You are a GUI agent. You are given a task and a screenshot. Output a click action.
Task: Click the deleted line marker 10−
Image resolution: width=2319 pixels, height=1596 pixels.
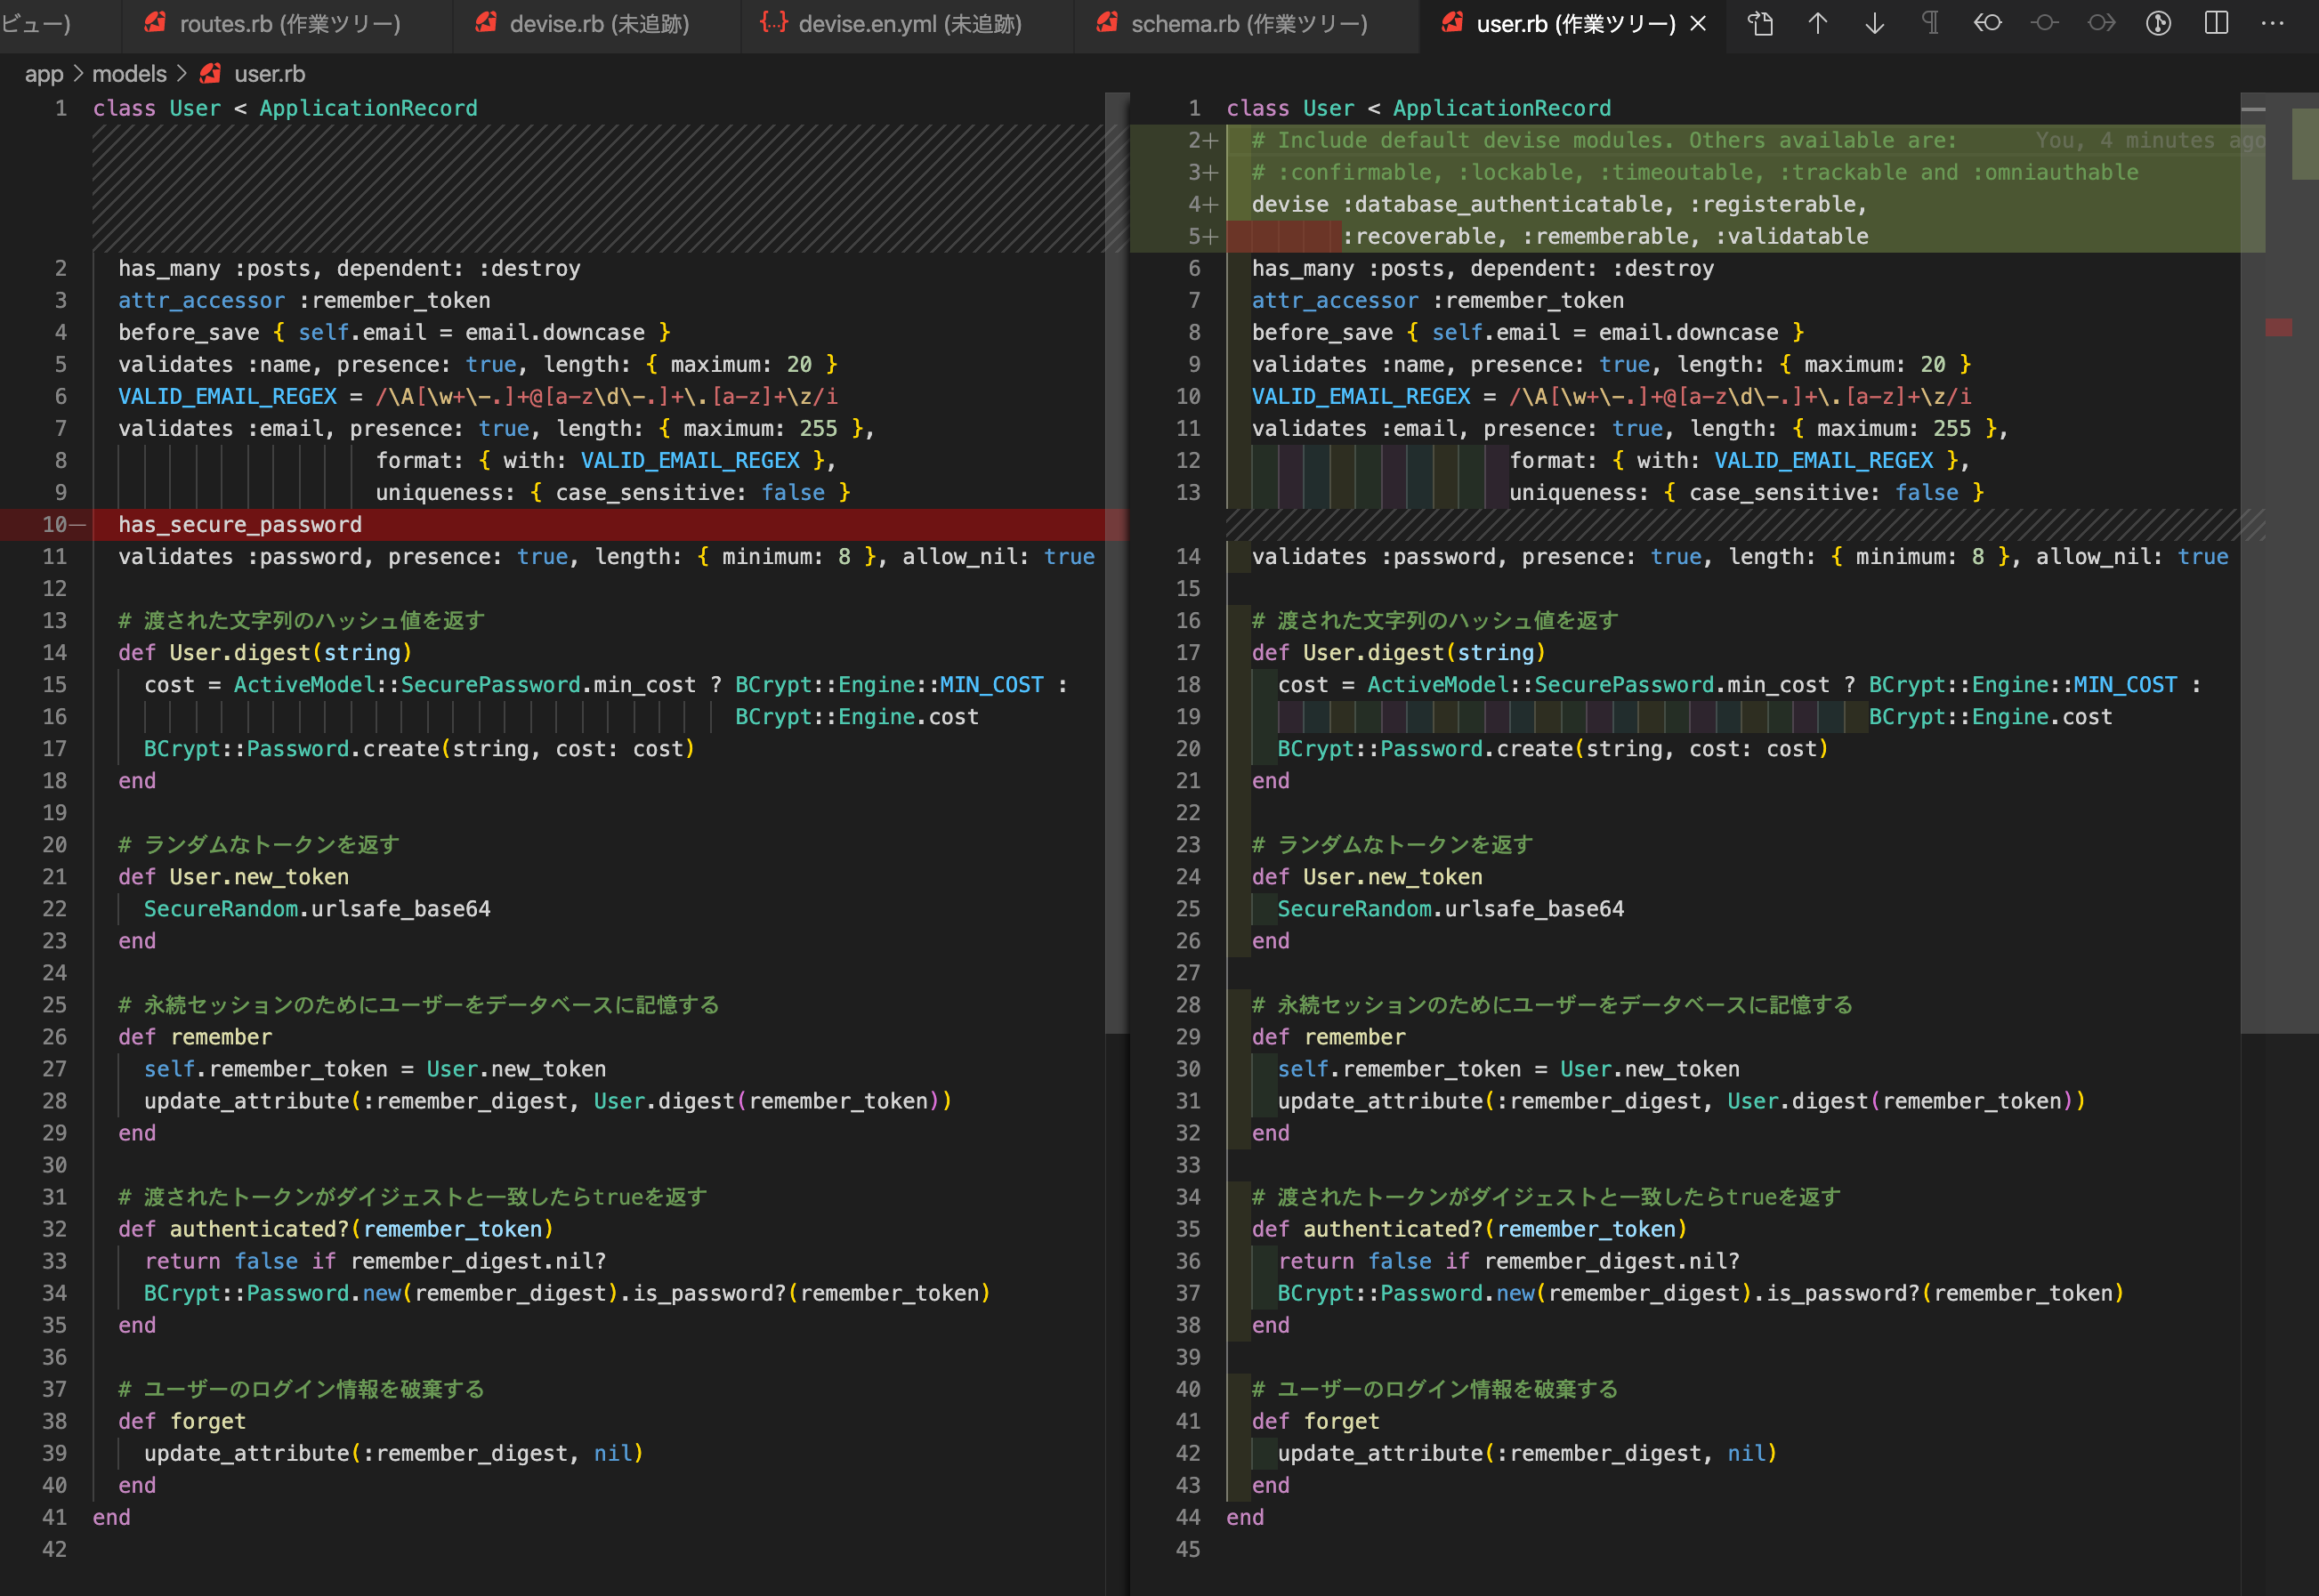63,525
